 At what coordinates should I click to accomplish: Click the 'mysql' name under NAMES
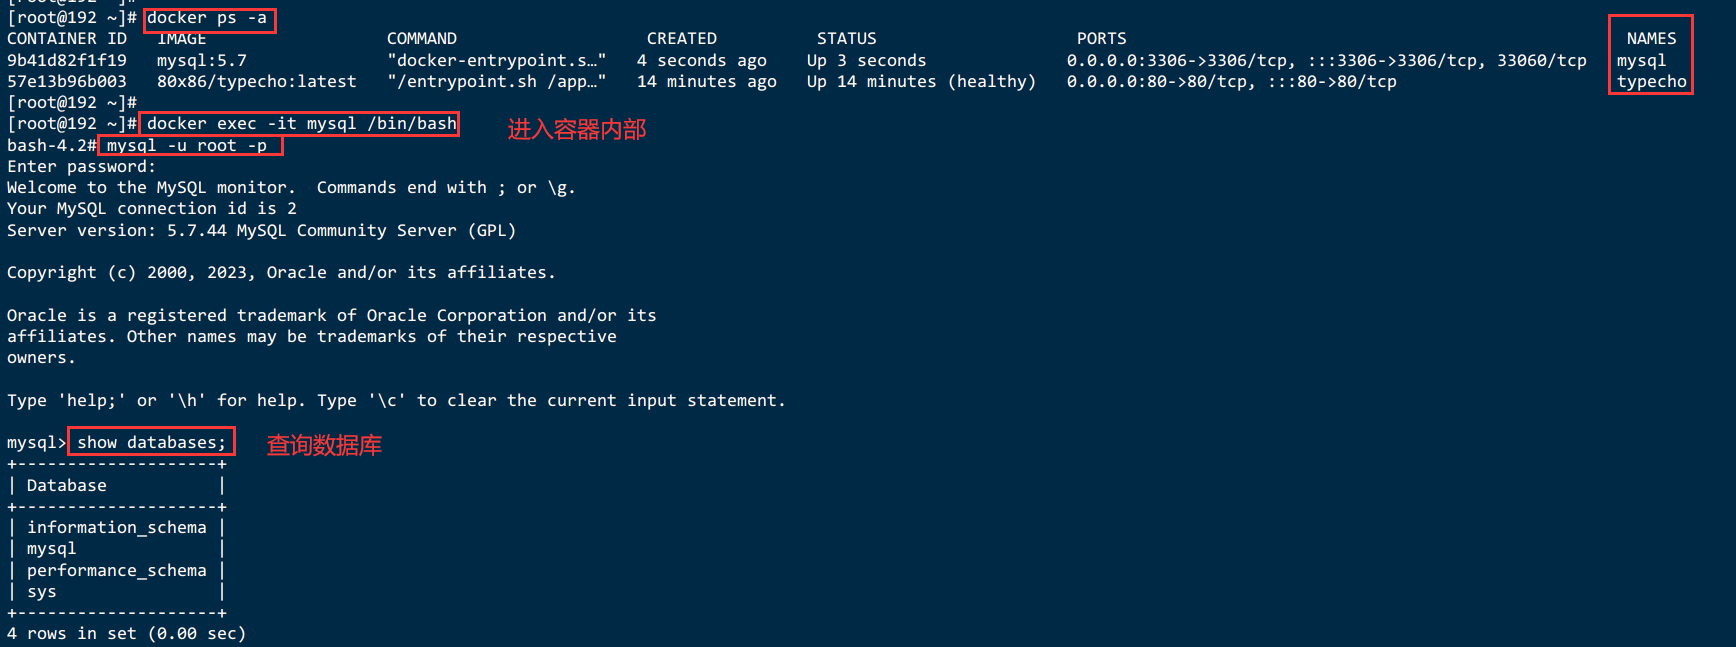[1641, 60]
